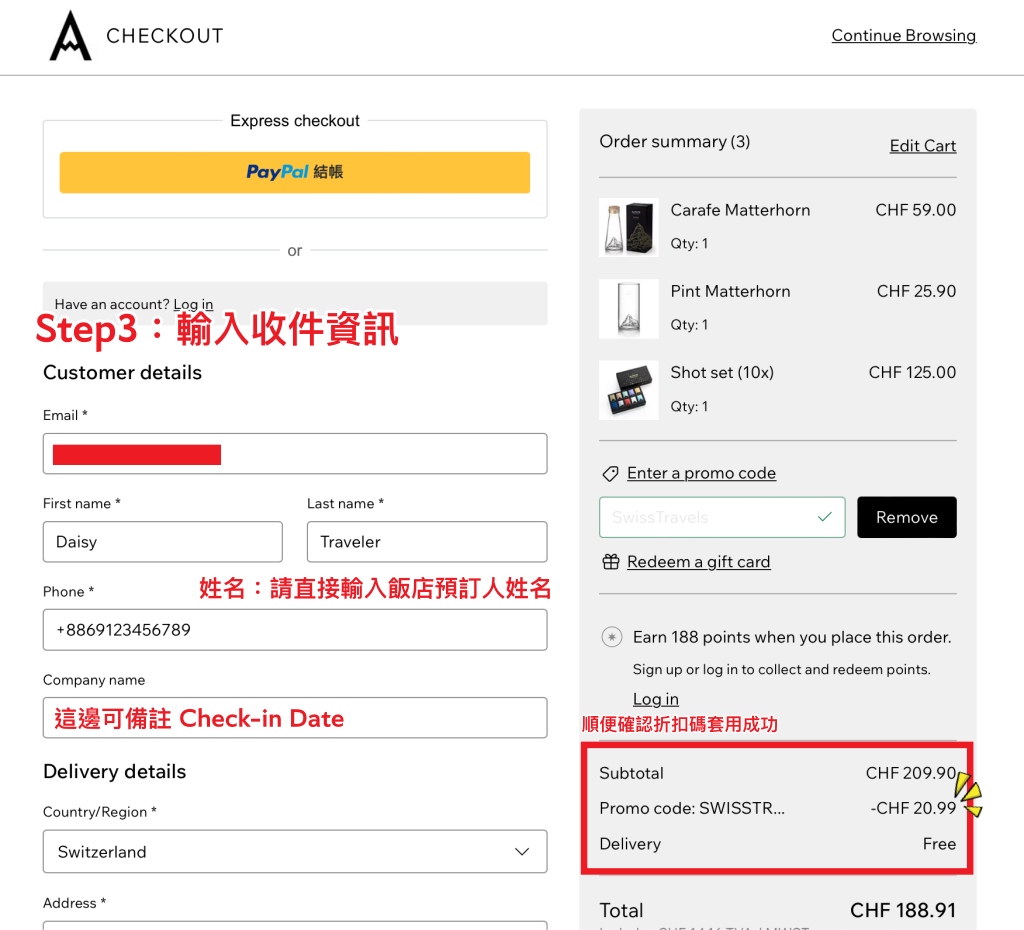Click the SwissTravels promo code field
This screenshot has height=930, width=1024.
coord(722,517)
